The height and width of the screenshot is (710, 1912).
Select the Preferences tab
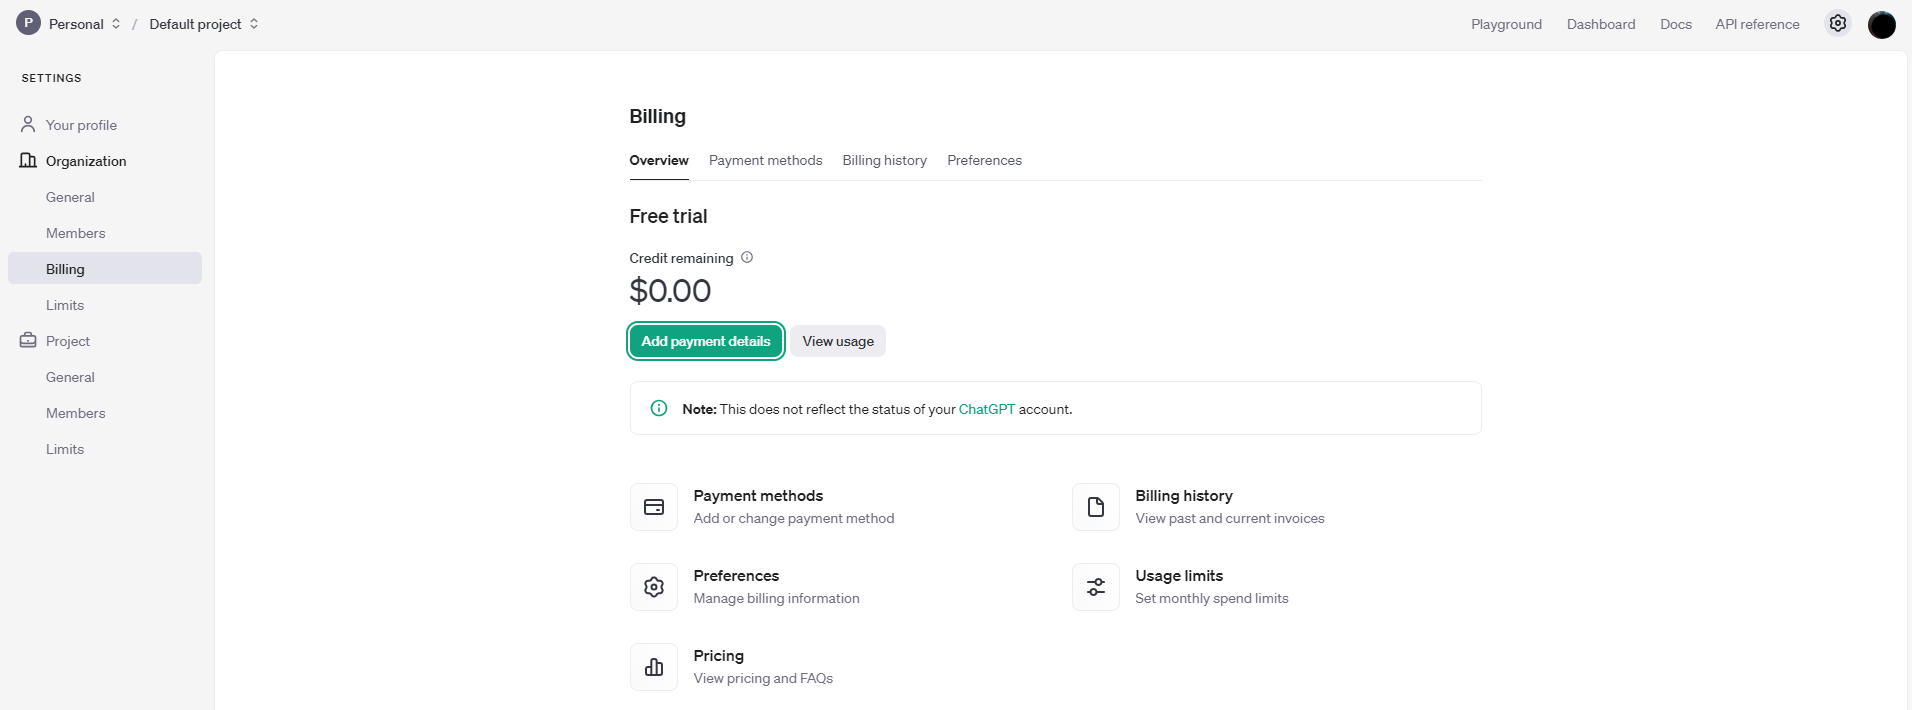coord(984,160)
